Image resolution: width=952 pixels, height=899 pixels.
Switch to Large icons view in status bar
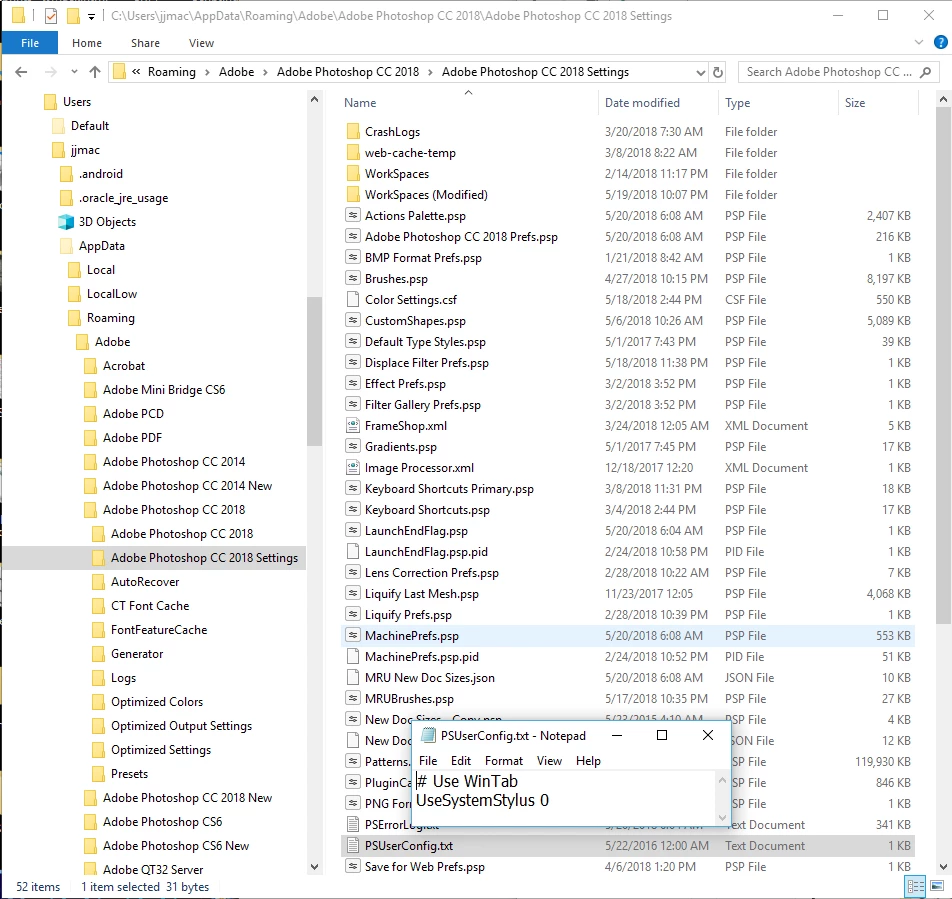click(937, 886)
